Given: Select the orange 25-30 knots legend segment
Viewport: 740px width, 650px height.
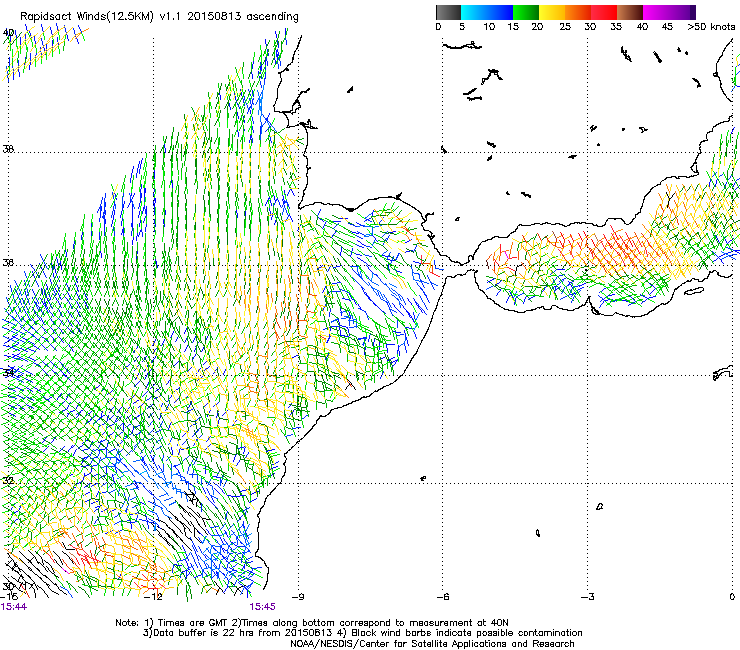Looking at the screenshot, I should click(x=578, y=12).
